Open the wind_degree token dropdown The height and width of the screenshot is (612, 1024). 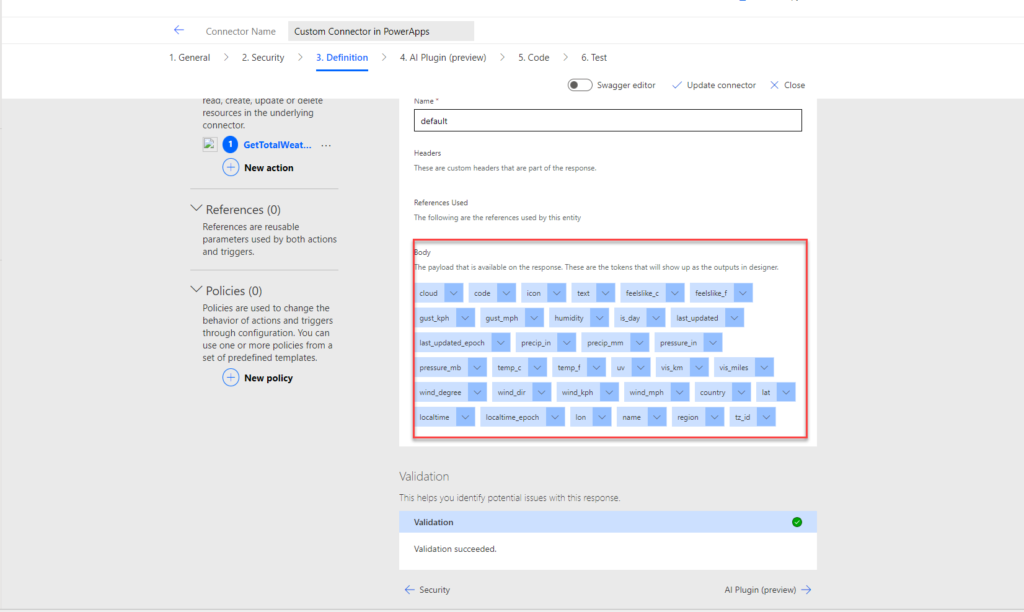477,393
